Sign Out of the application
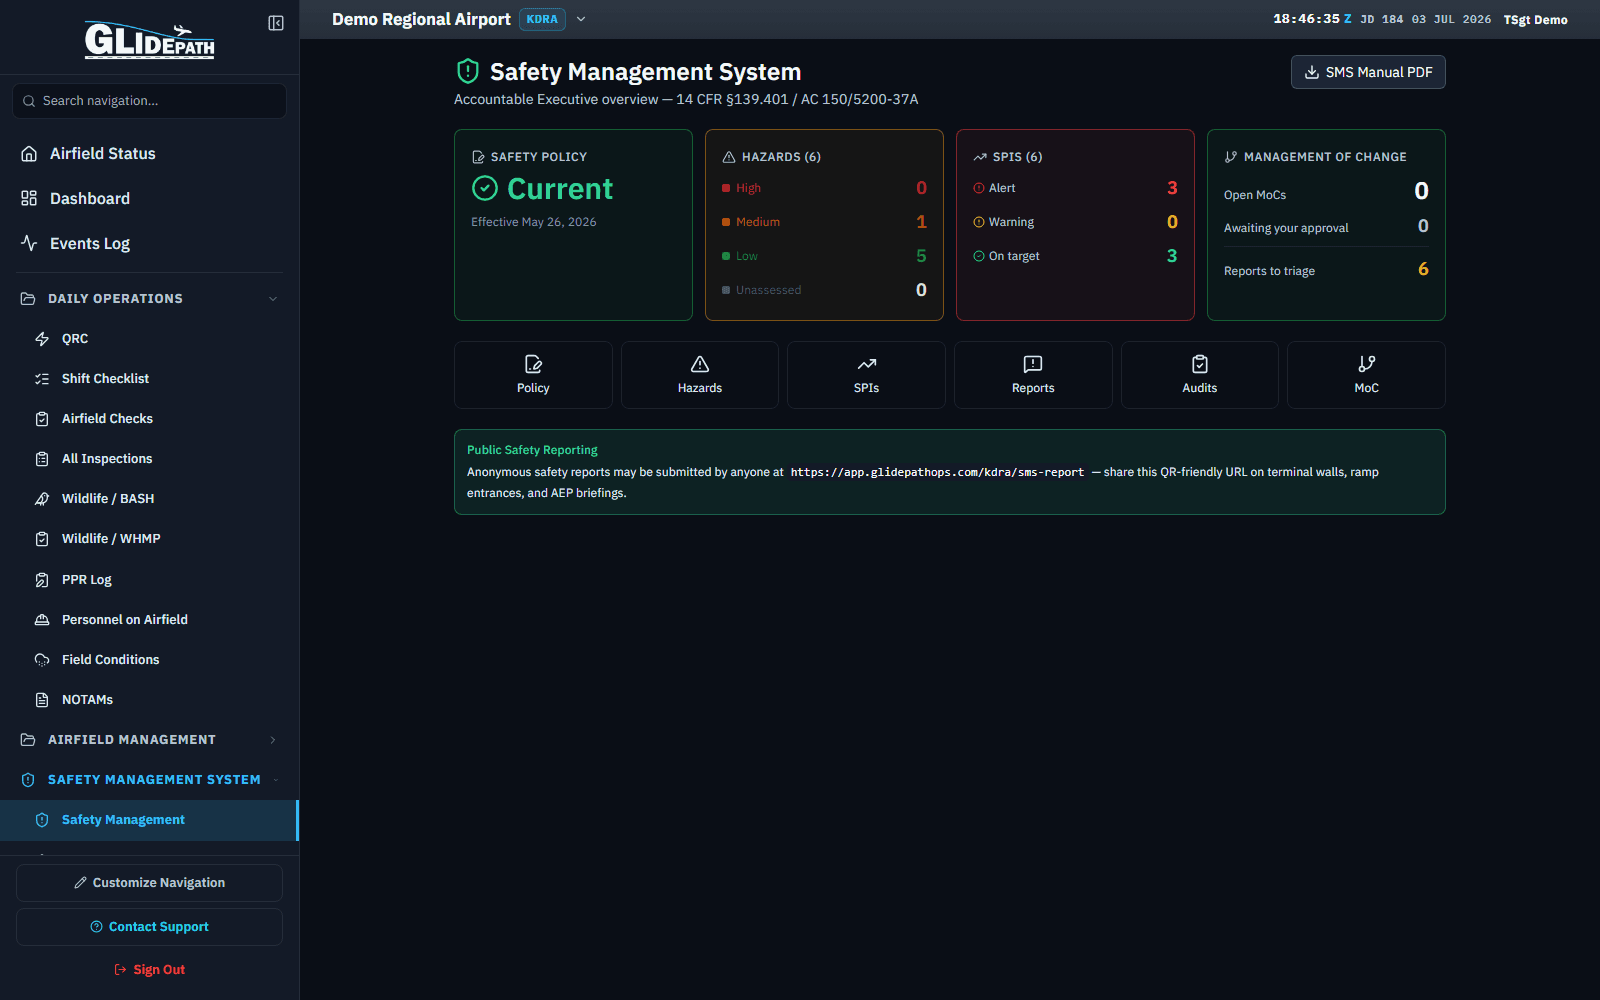The width and height of the screenshot is (1600, 1000). coord(149,970)
